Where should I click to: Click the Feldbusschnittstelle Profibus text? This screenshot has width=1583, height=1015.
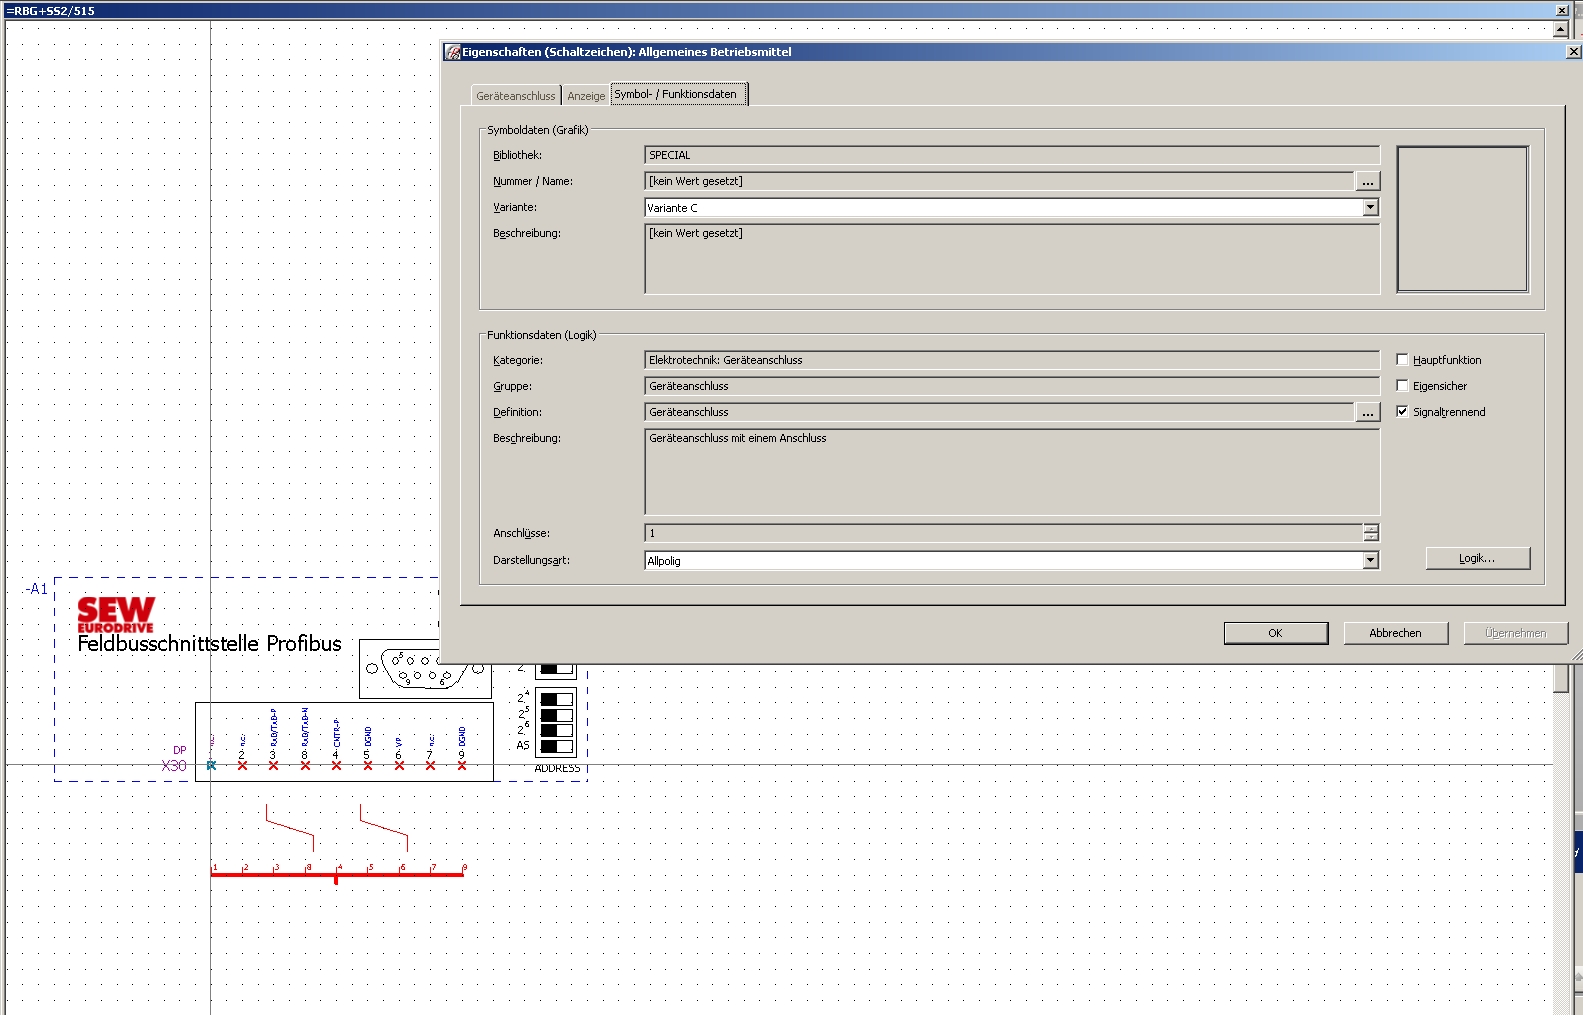click(x=210, y=644)
